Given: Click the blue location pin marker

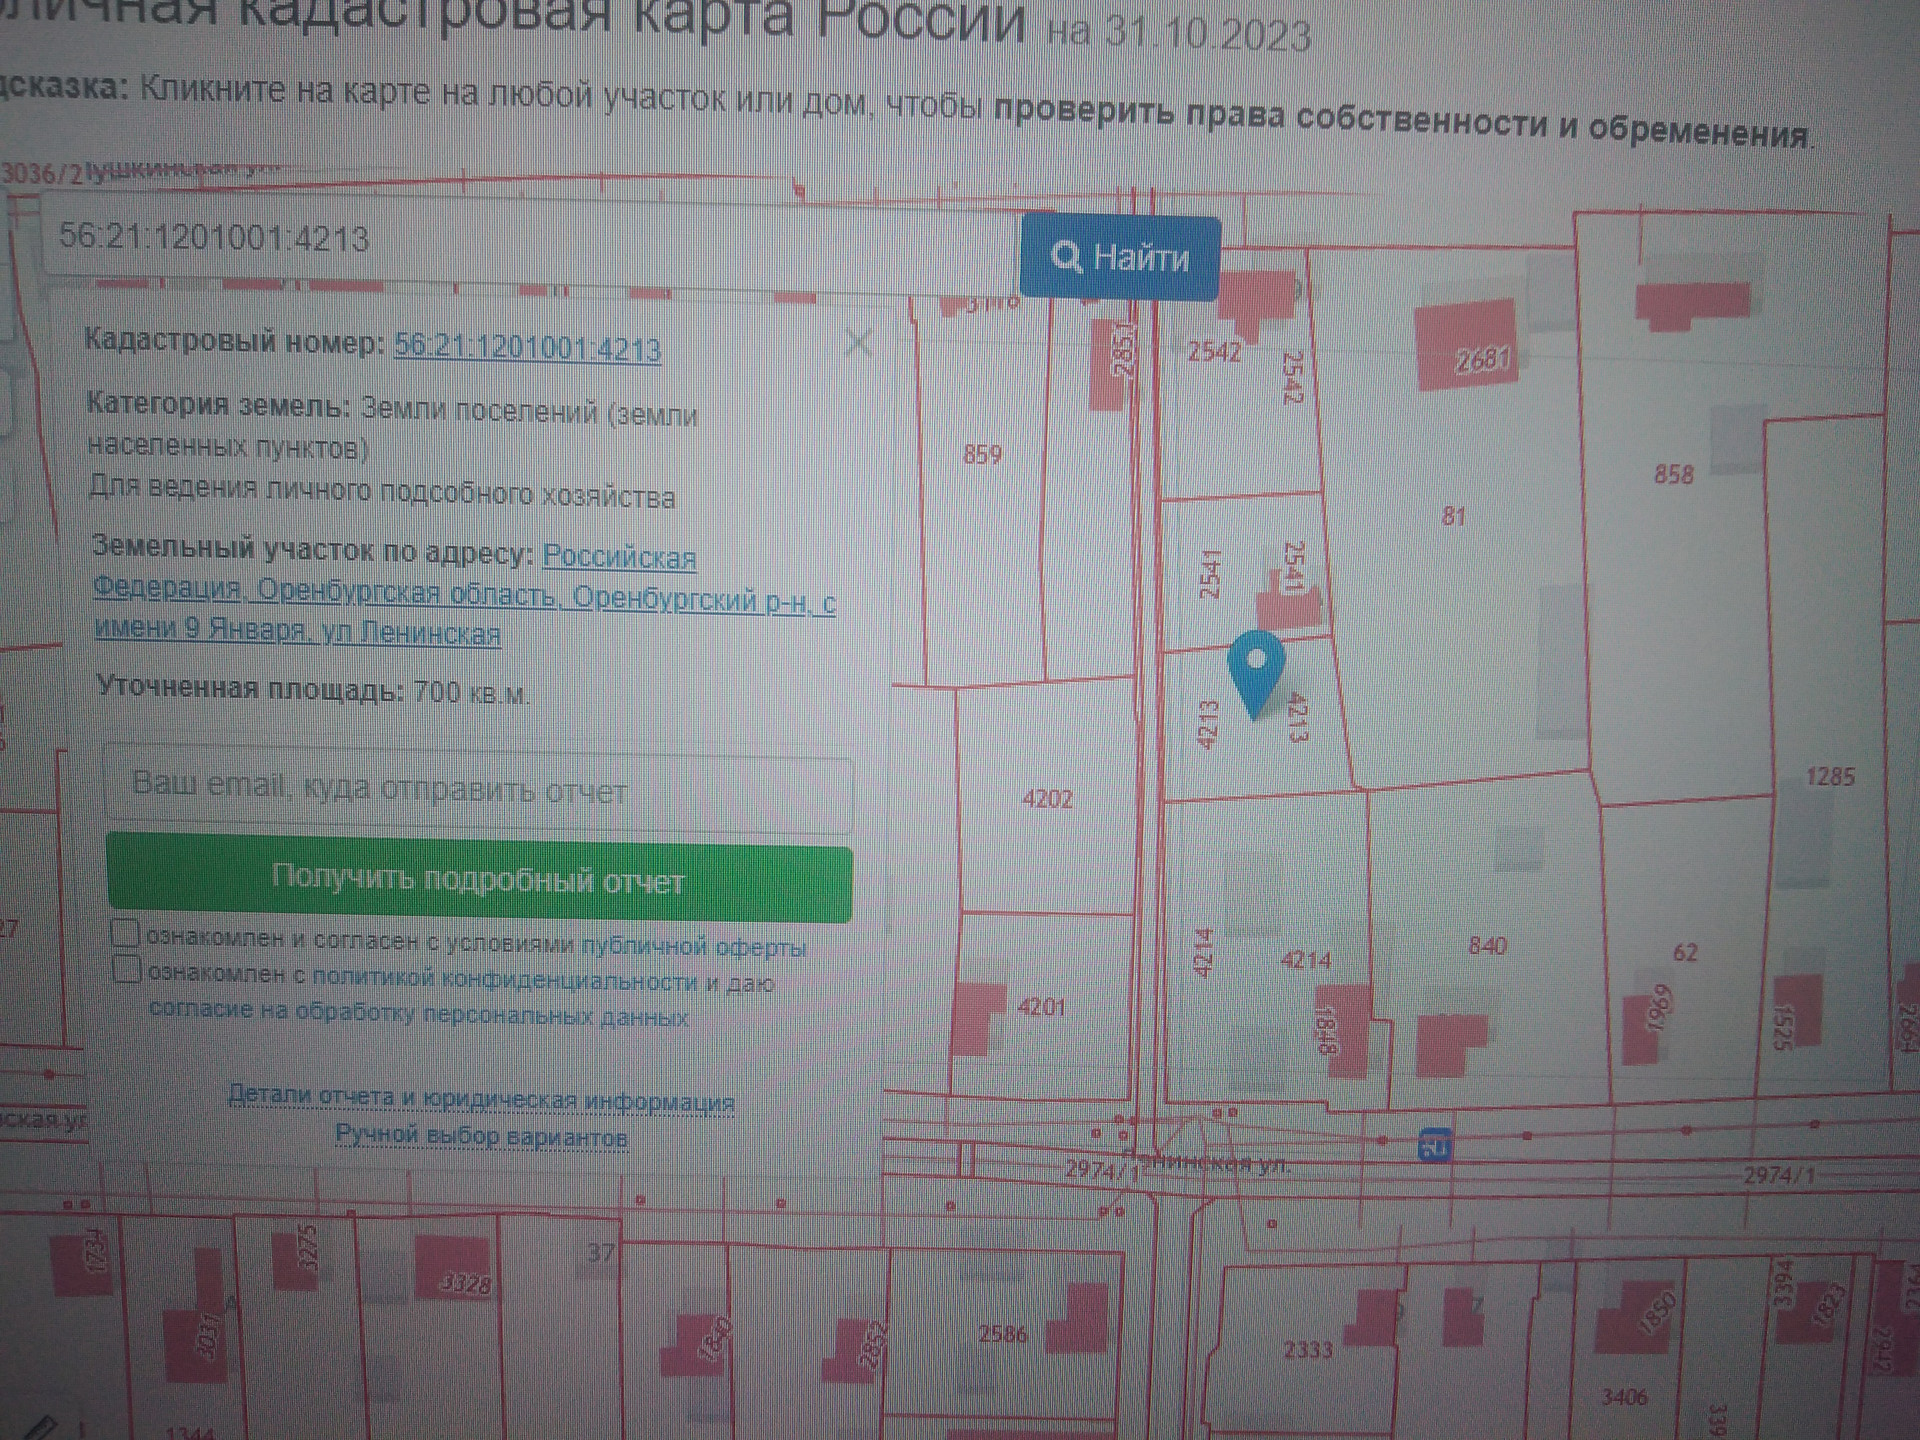Looking at the screenshot, I should 1256,668.
